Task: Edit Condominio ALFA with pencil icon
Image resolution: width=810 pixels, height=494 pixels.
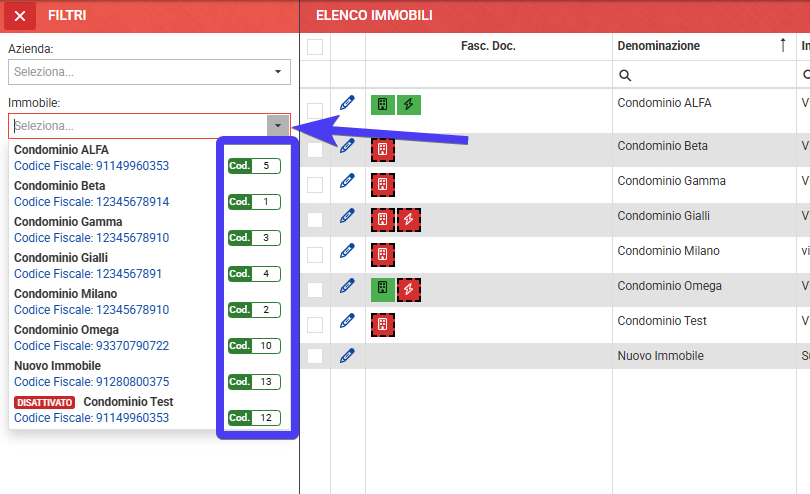Action: tap(347, 103)
